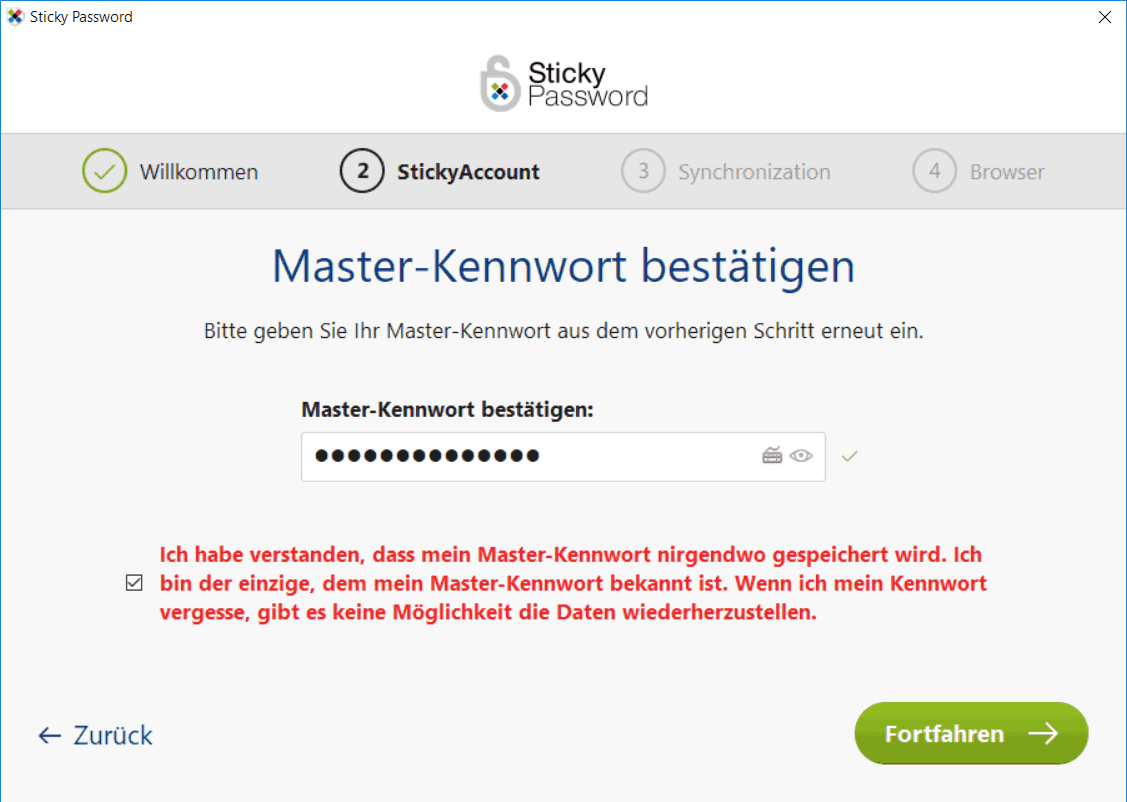Click the step 2 number circle

tap(362, 171)
